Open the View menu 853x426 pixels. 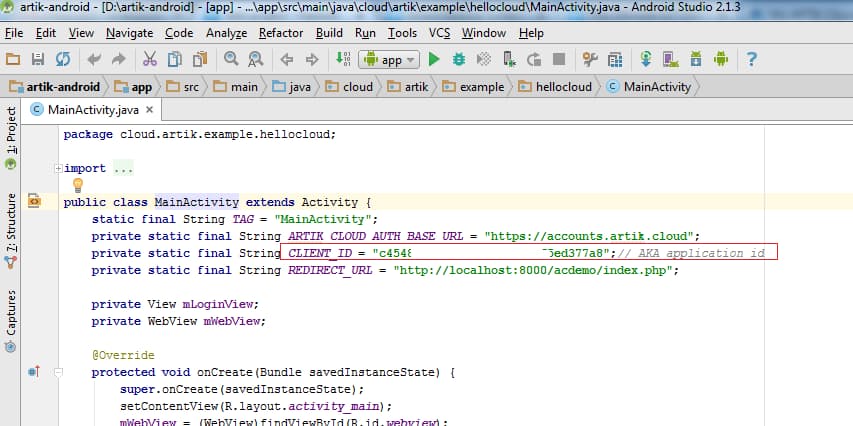click(81, 33)
